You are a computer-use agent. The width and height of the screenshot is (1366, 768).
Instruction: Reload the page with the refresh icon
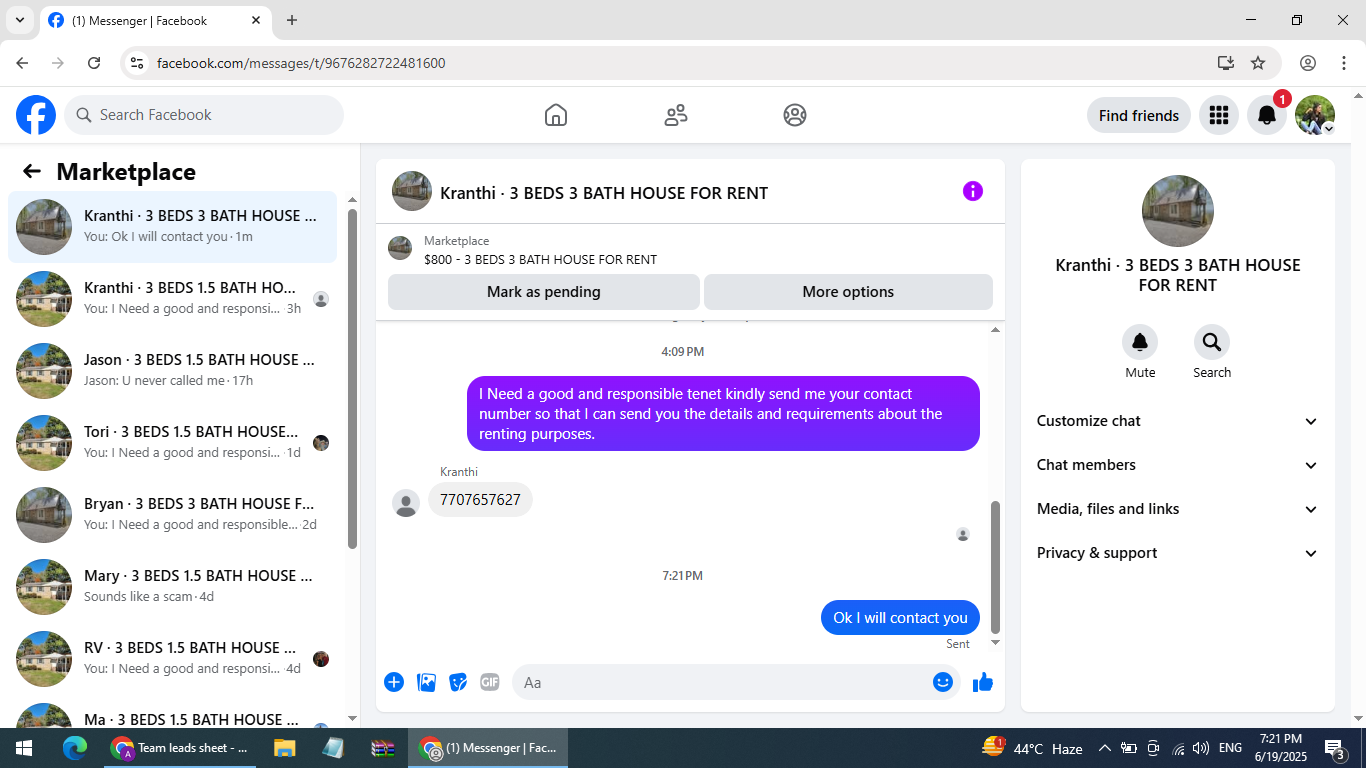pos(94,63)
